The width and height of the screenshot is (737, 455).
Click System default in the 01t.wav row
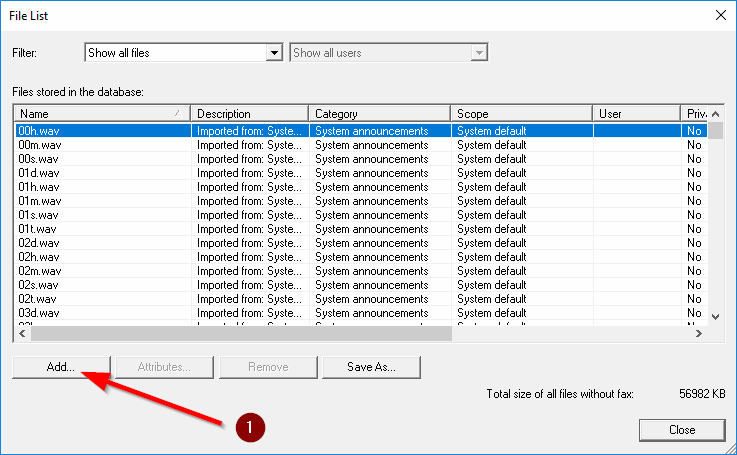(x=492, y=229)
